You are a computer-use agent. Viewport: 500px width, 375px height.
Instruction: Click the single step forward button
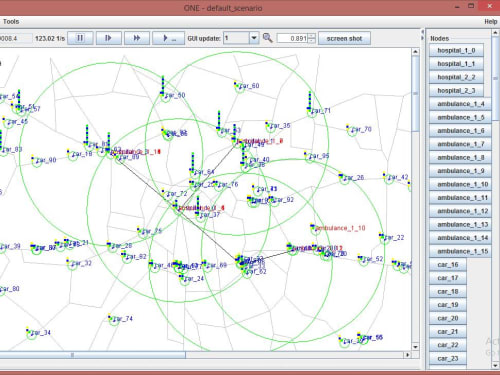point(109,38)
